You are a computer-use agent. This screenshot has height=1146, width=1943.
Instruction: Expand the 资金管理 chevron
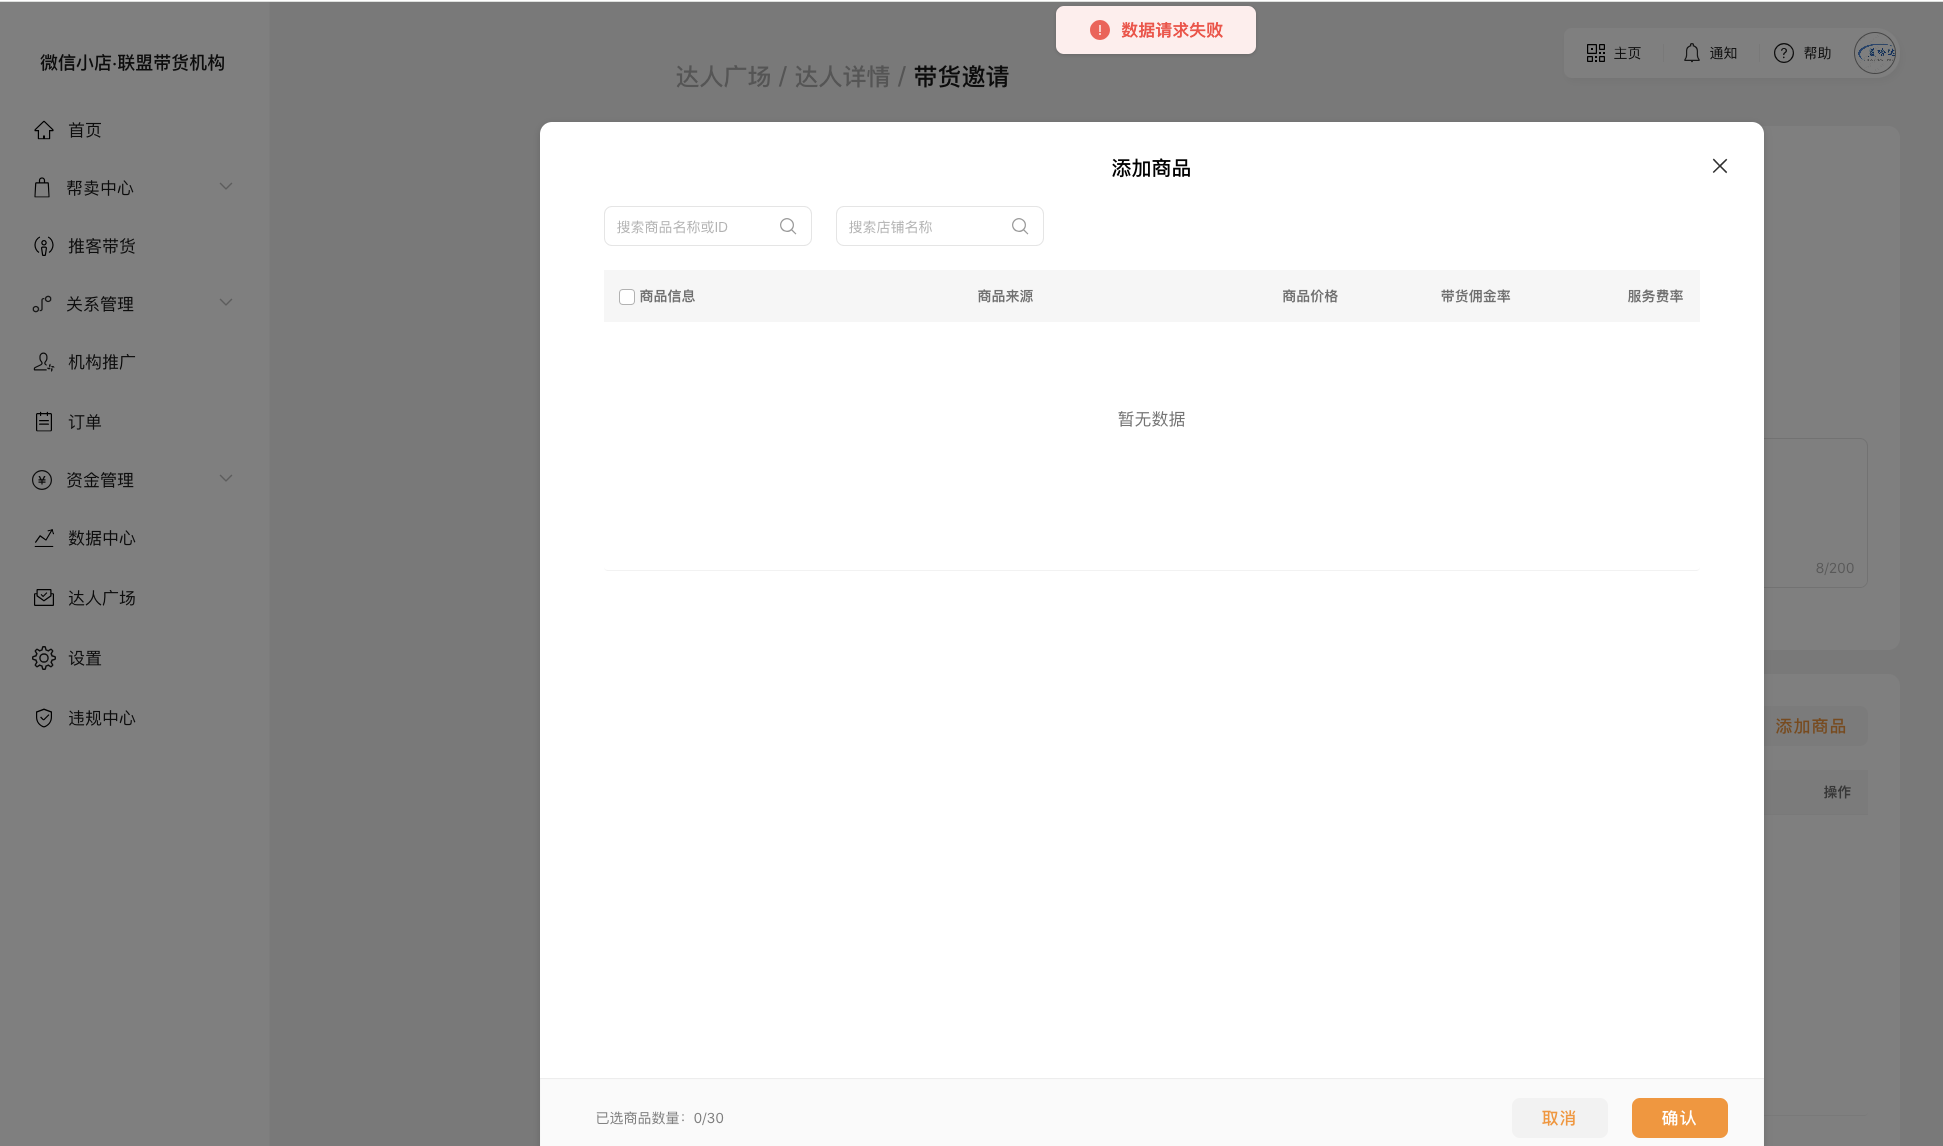[226, 479]
